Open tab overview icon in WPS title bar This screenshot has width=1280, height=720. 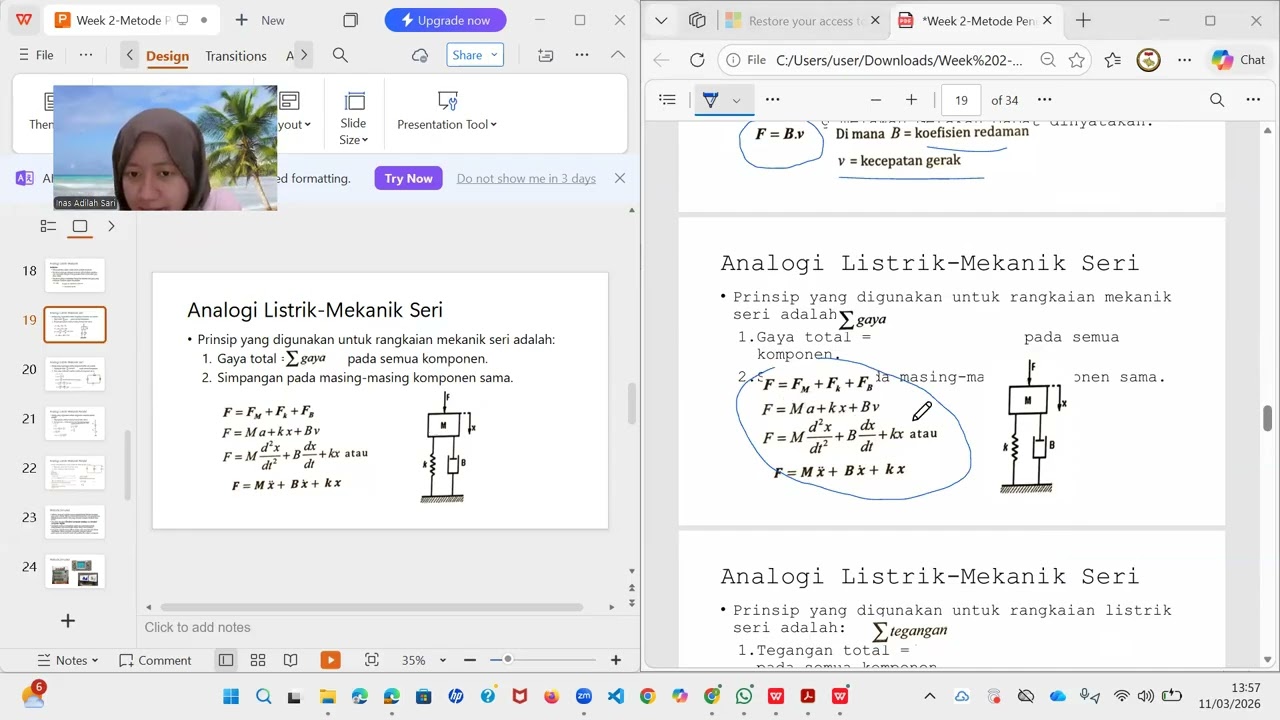tap(350, 20)
